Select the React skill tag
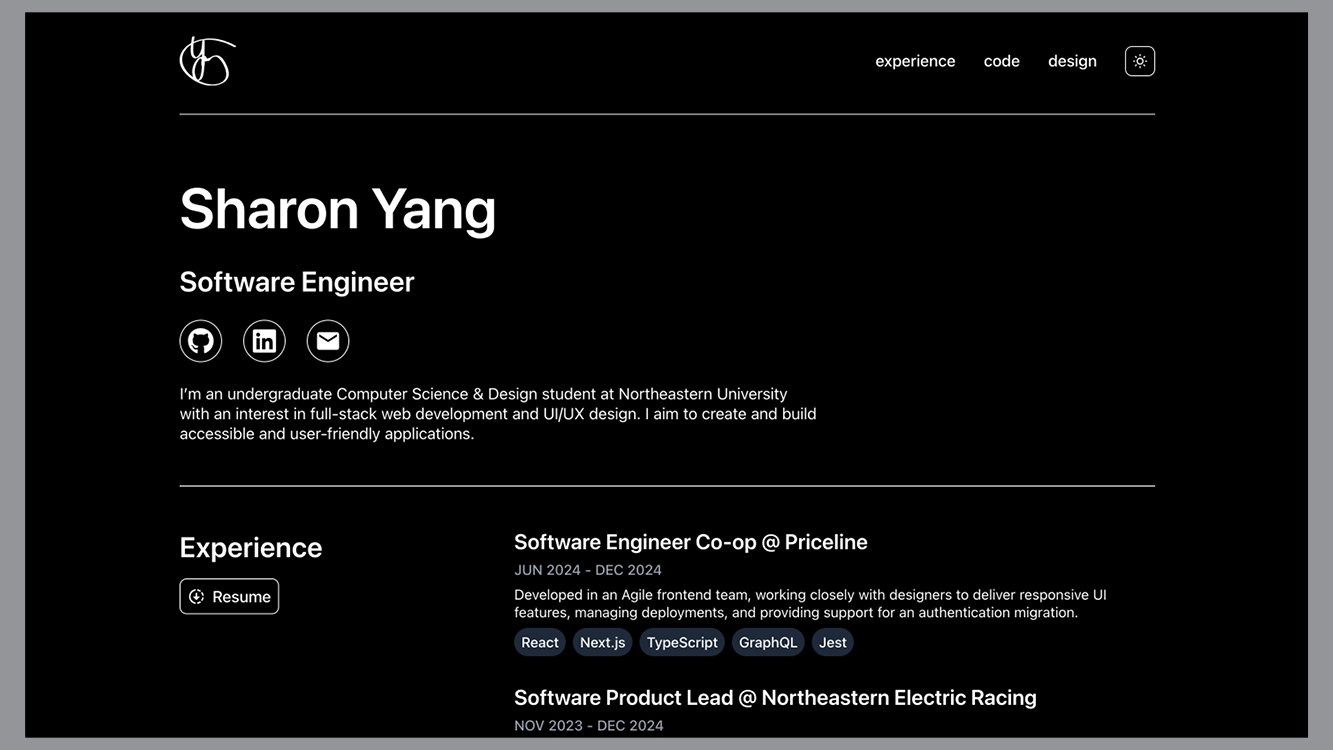Image resolution: width=1333 pixels, height=750 pixels. [539, 642]
